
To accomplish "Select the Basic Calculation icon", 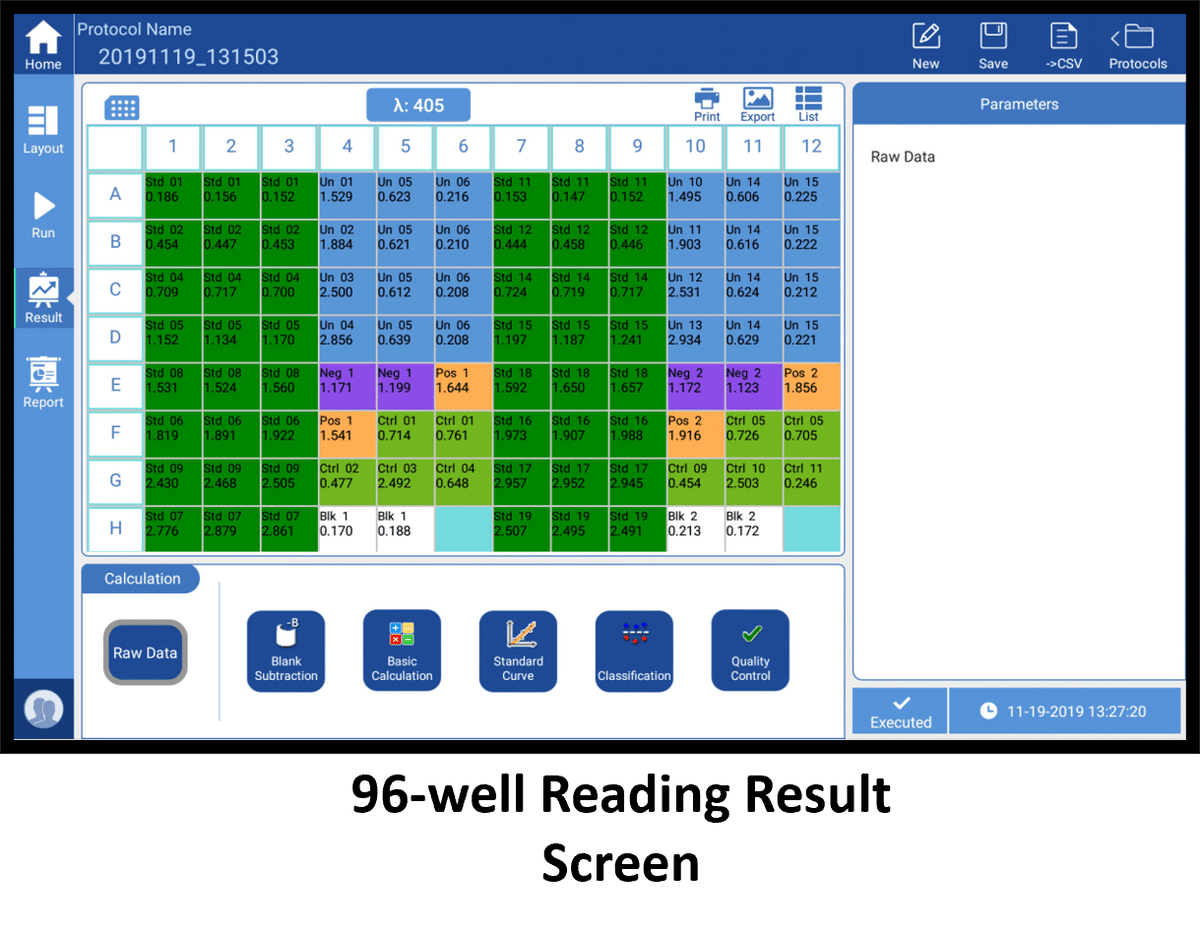I will pyautogui.click(x=402, y=650).
